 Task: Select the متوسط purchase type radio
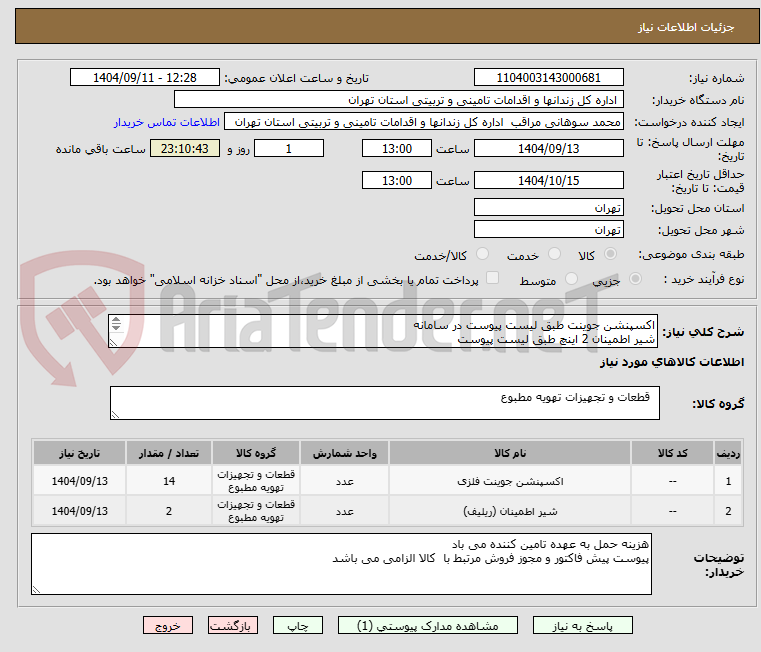571,279
